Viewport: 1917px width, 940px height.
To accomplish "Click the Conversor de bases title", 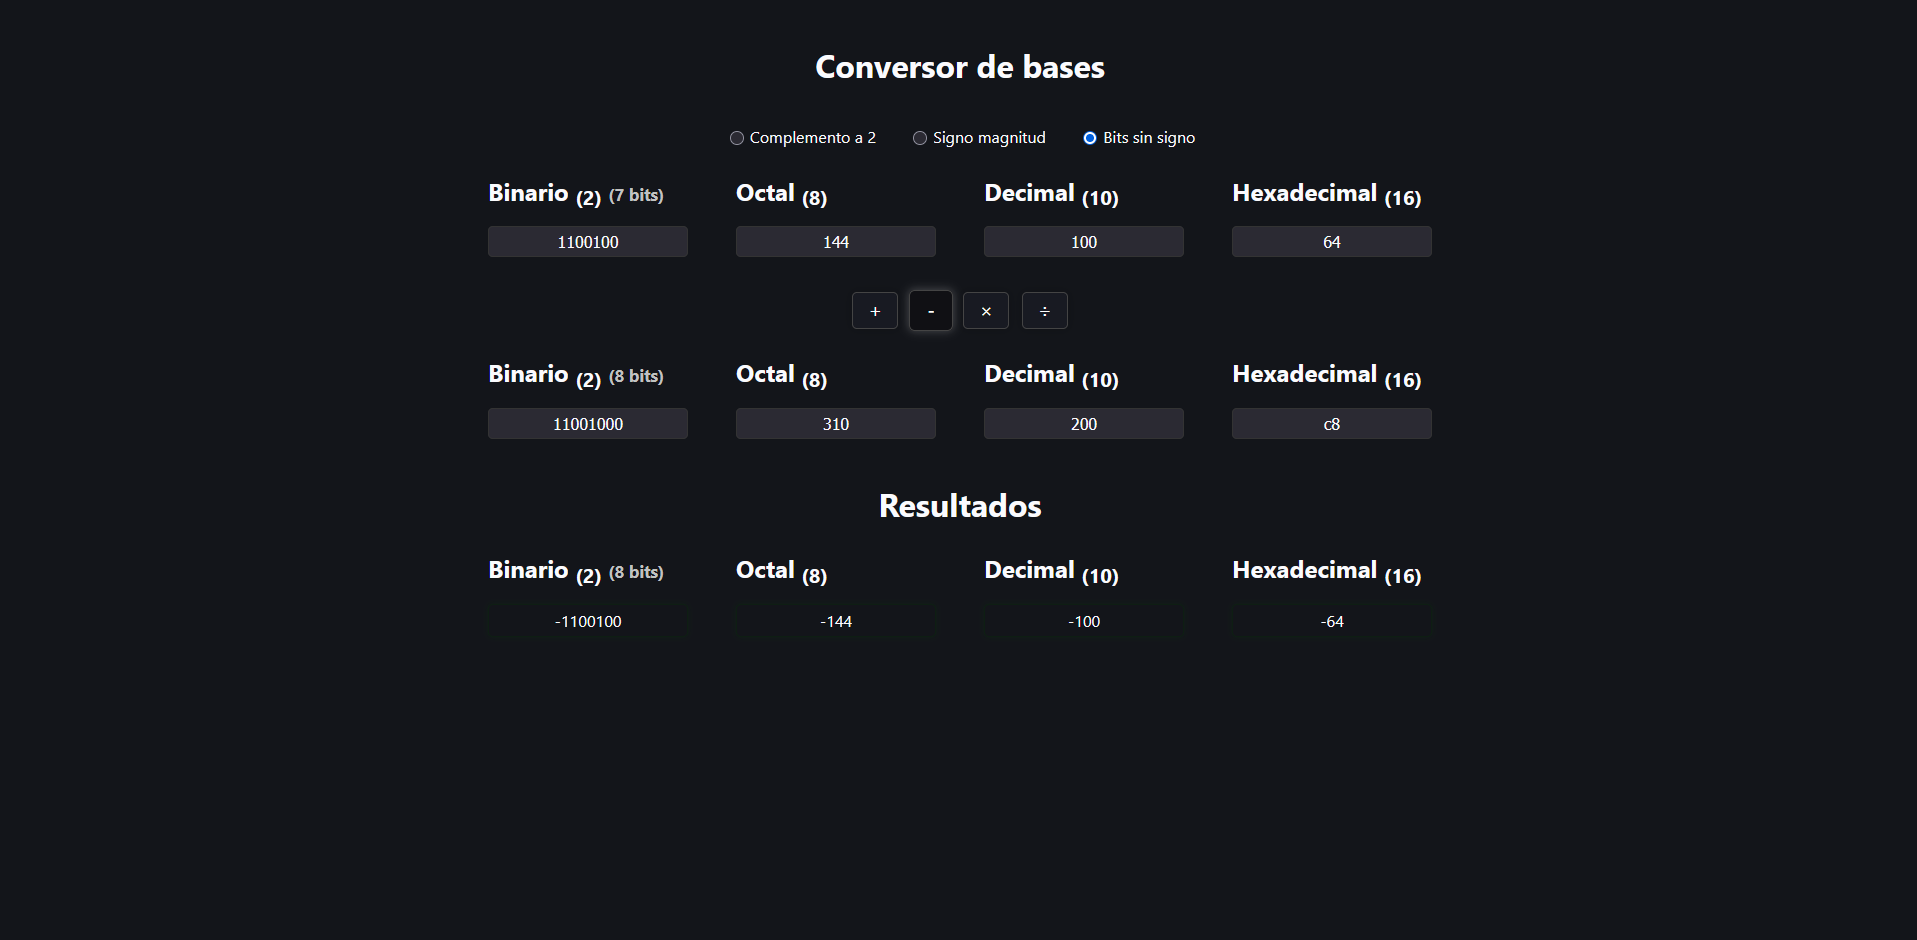I will [x=959, y=66].
